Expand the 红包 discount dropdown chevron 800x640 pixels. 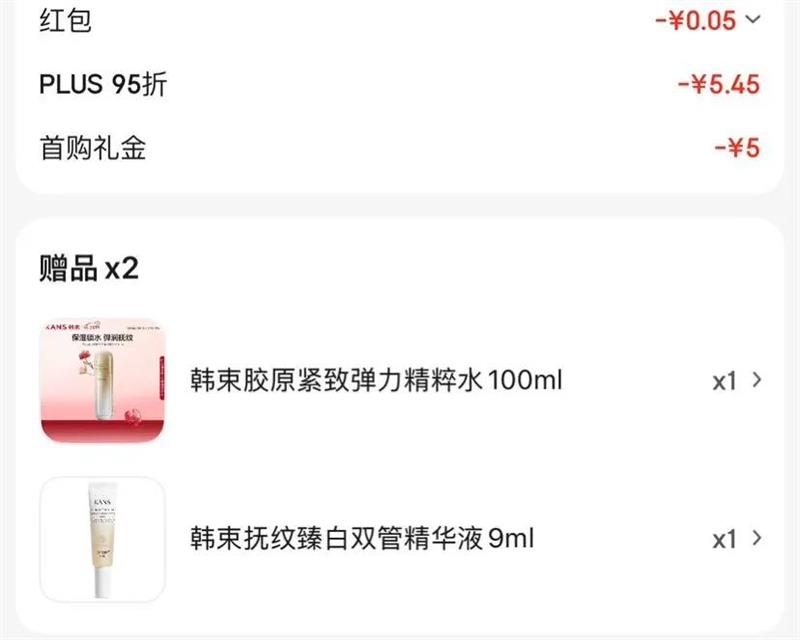tap(753, 19)
